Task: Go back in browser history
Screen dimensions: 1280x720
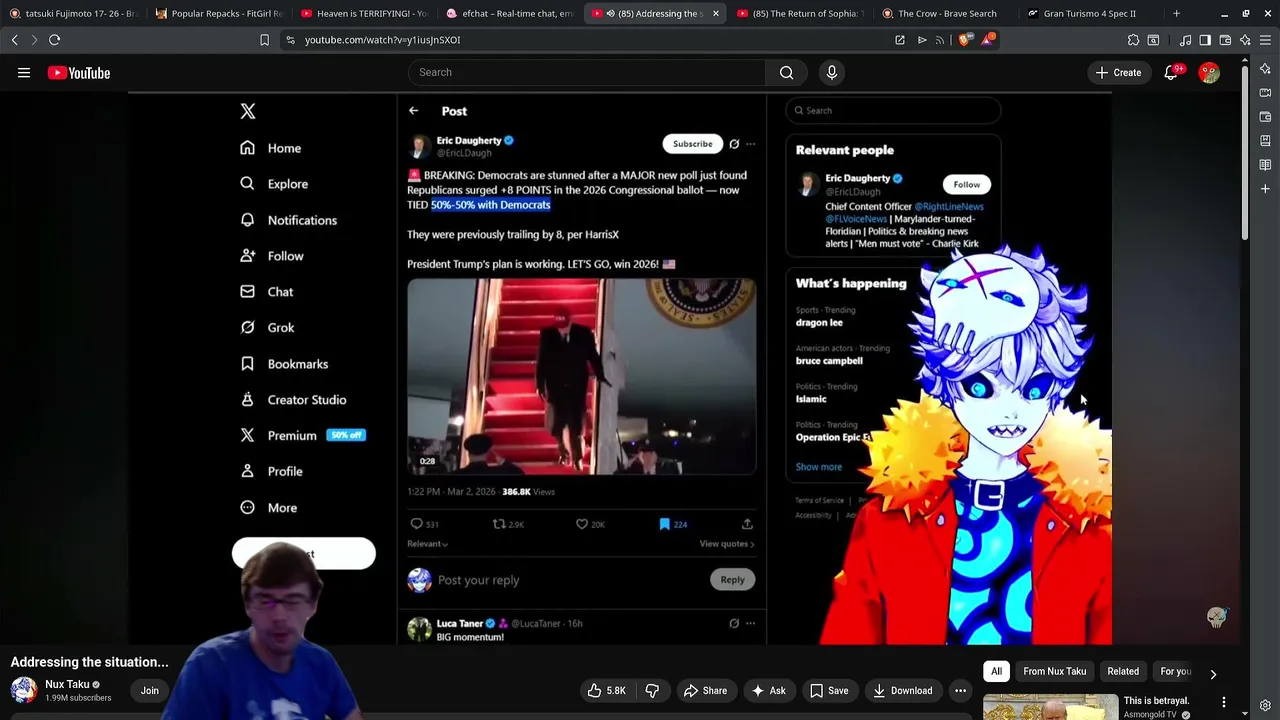Action: pyautogui.click(x=14, y=40)
